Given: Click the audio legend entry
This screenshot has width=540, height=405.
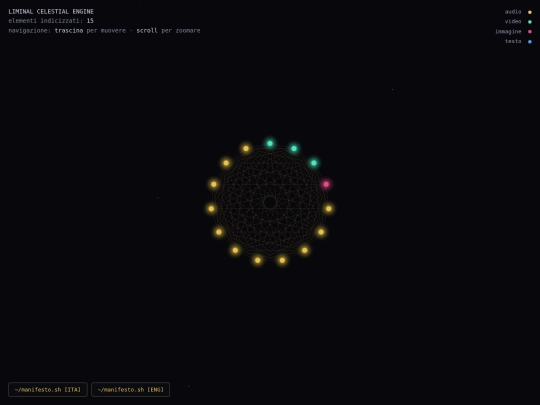Looking at the screenshot, I should (518, 12).
